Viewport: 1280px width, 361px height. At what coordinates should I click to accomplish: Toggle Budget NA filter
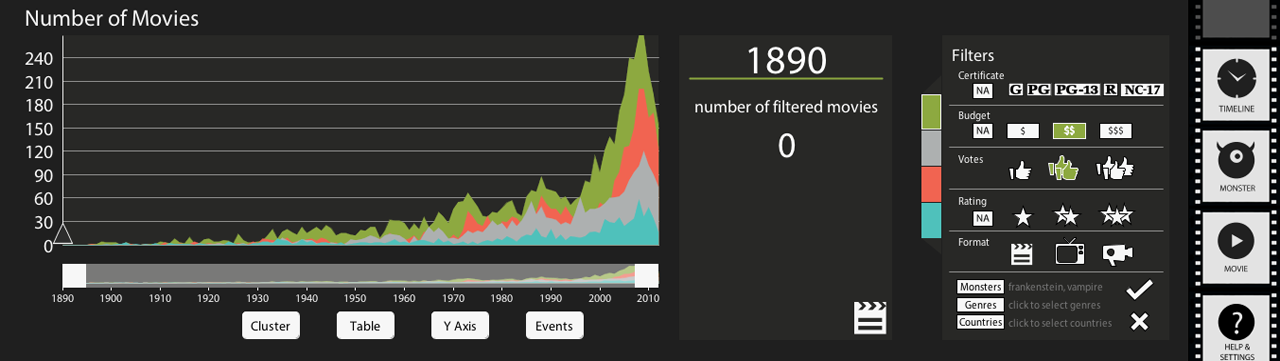pyautogui.click(x=983, y=131)
